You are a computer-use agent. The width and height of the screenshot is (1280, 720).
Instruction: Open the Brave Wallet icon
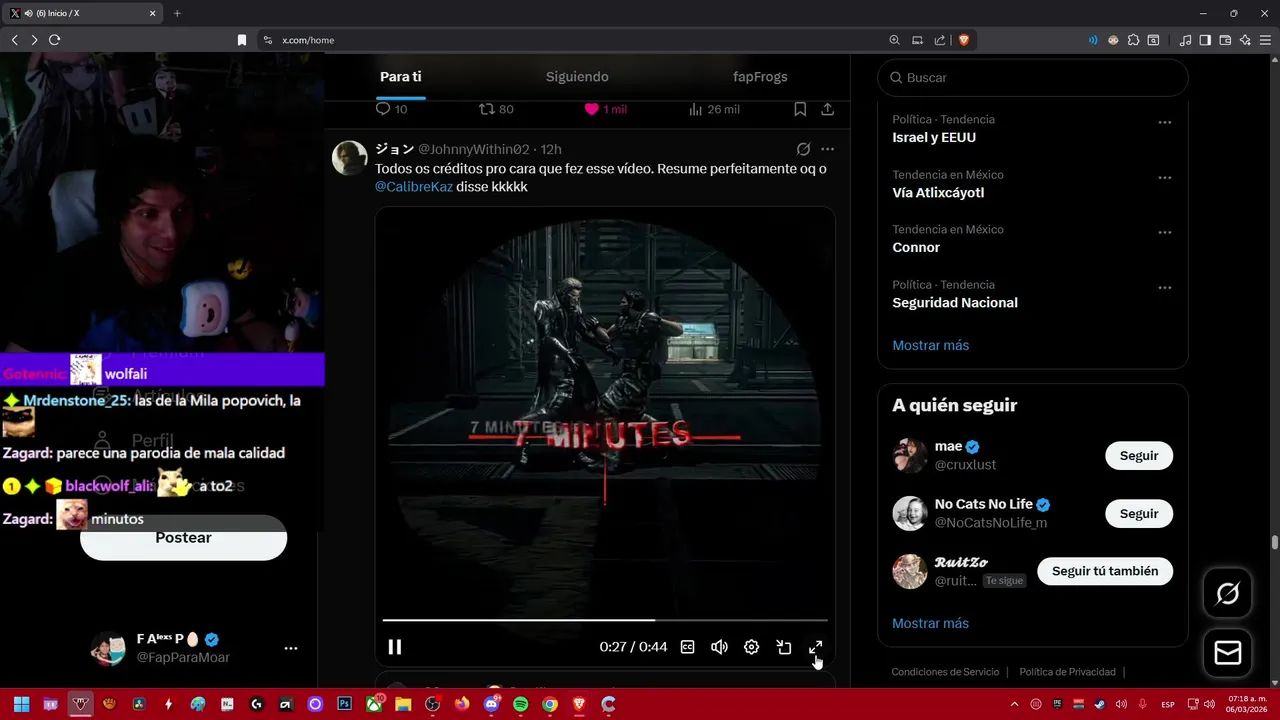click(x=1225, y=40)
